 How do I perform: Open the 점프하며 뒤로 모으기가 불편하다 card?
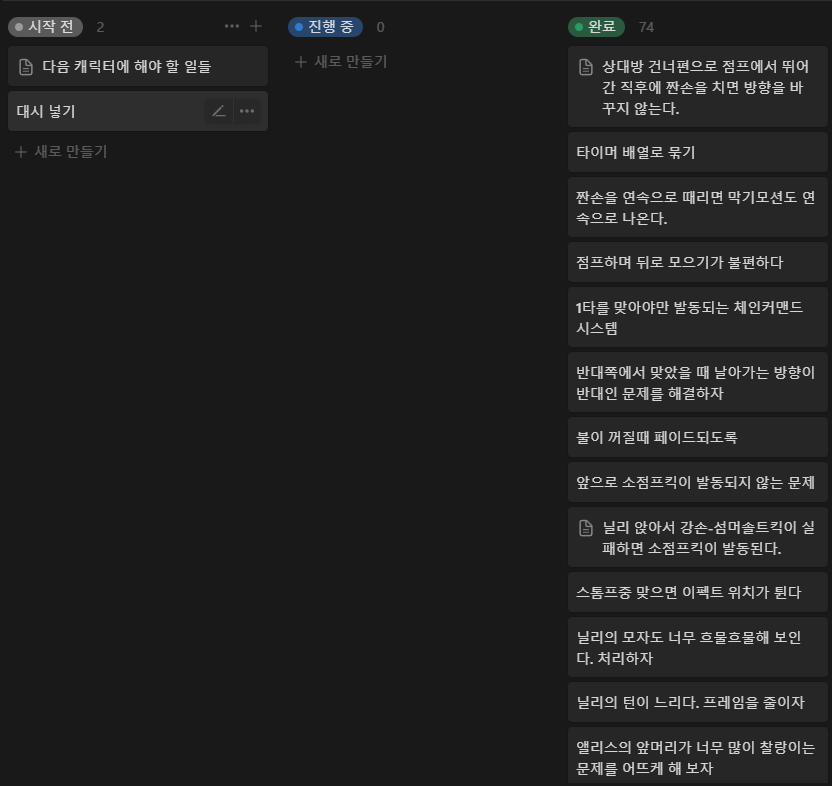pyautogui.click(x=697, y=262)
